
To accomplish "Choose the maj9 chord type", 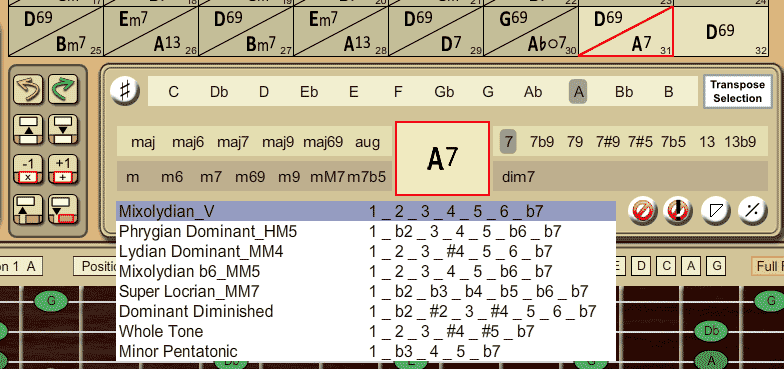I will (x=278, y=142).
